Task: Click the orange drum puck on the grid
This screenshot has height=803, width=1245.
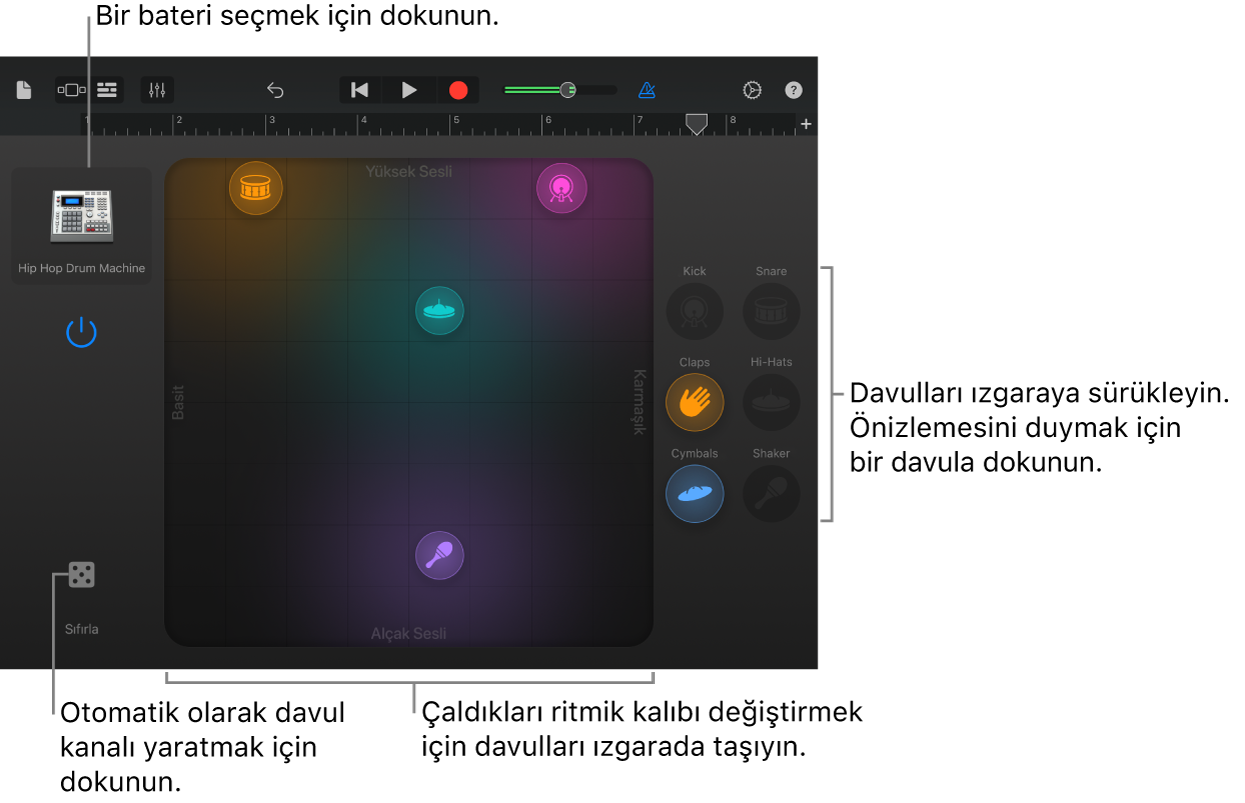Action: click(255, 187)
